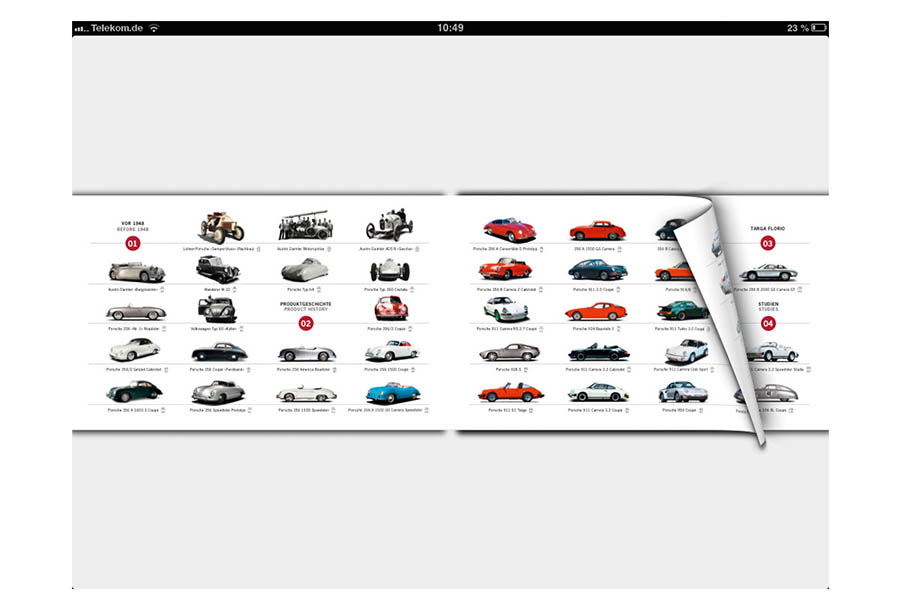Open the dark green Porsche 356 A Coupé image
The height and width of the screenshot is (610, 901).
134,392
